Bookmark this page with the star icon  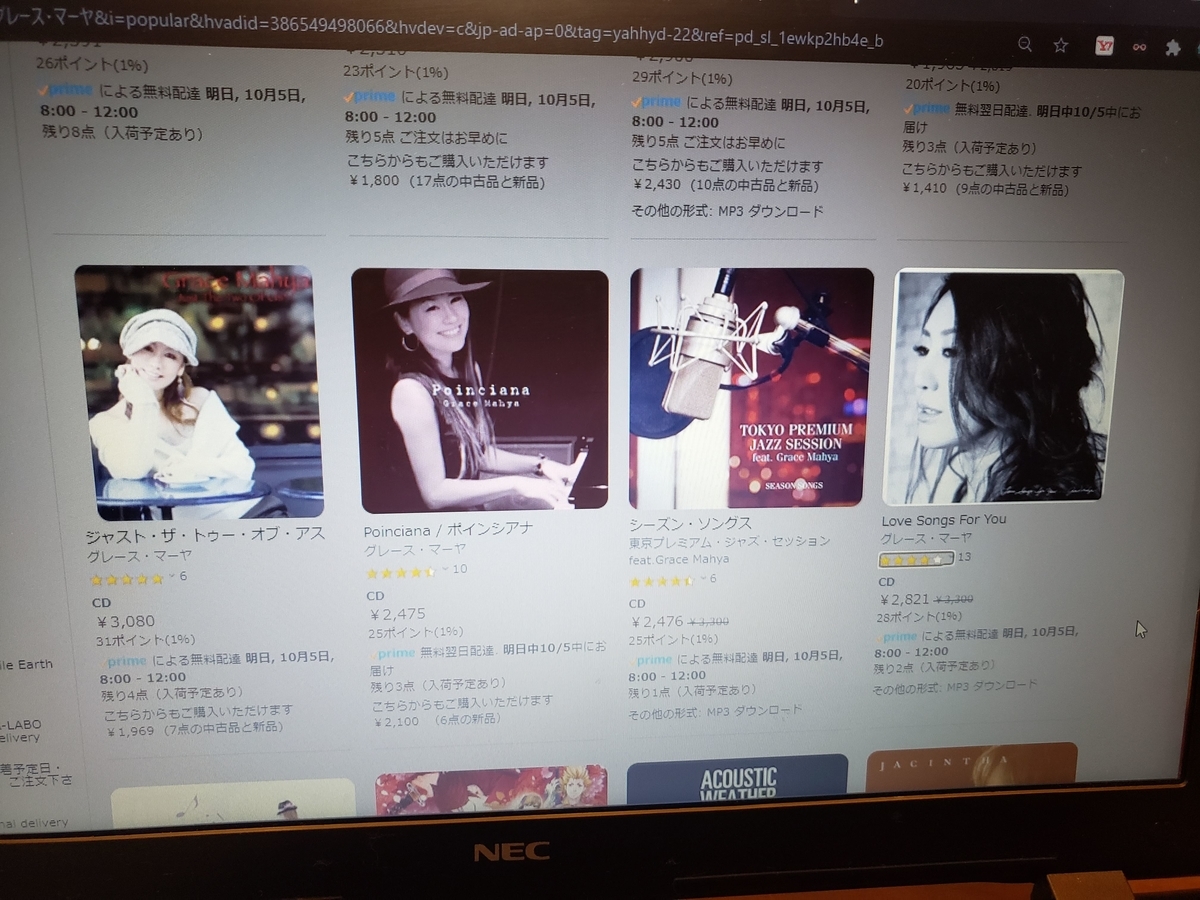click(x=1061, y=45)
